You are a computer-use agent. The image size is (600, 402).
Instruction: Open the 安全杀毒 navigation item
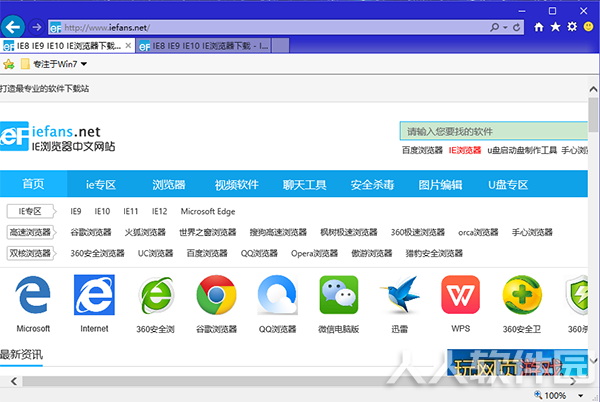(x=372, y=185)
